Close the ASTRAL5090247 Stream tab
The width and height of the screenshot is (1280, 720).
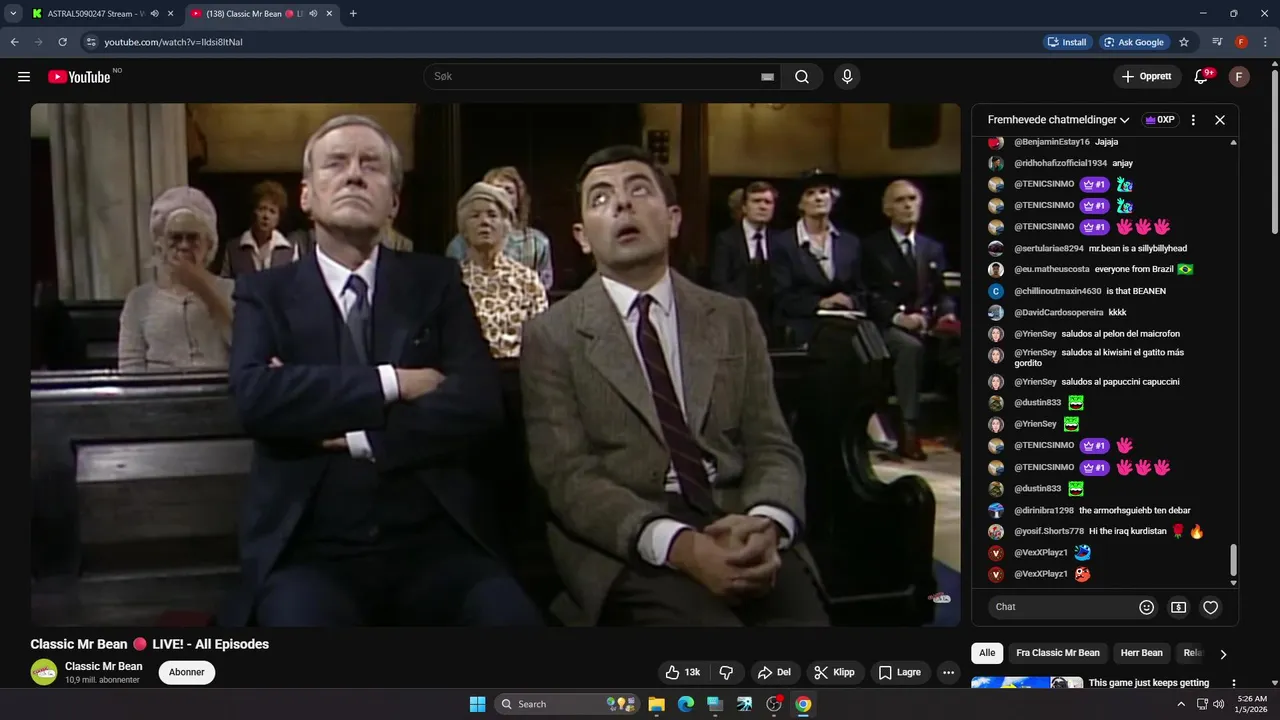pos(170,14)
